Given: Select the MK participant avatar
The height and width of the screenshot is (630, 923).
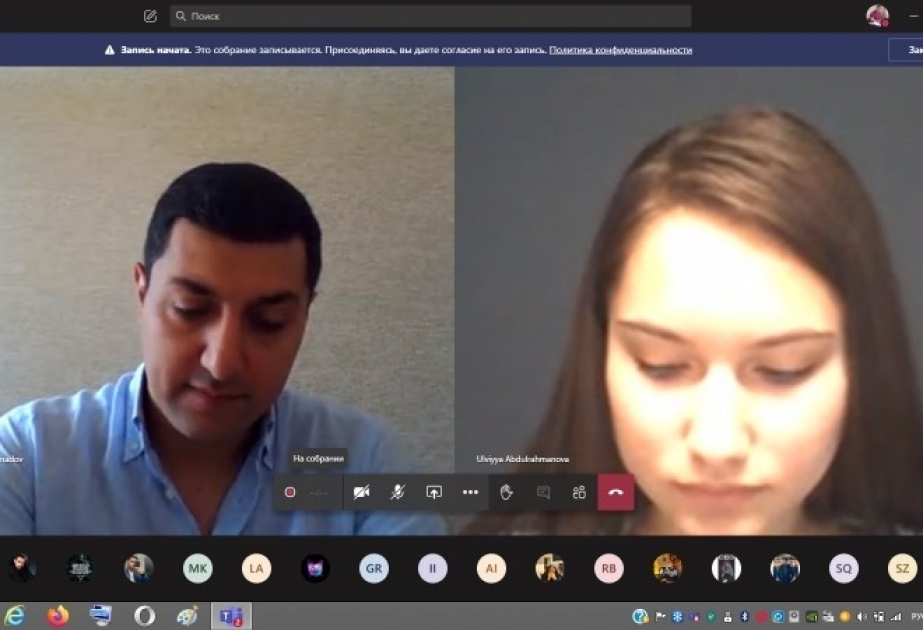Looking at the screenshot, I should click(x=198, y=568).
